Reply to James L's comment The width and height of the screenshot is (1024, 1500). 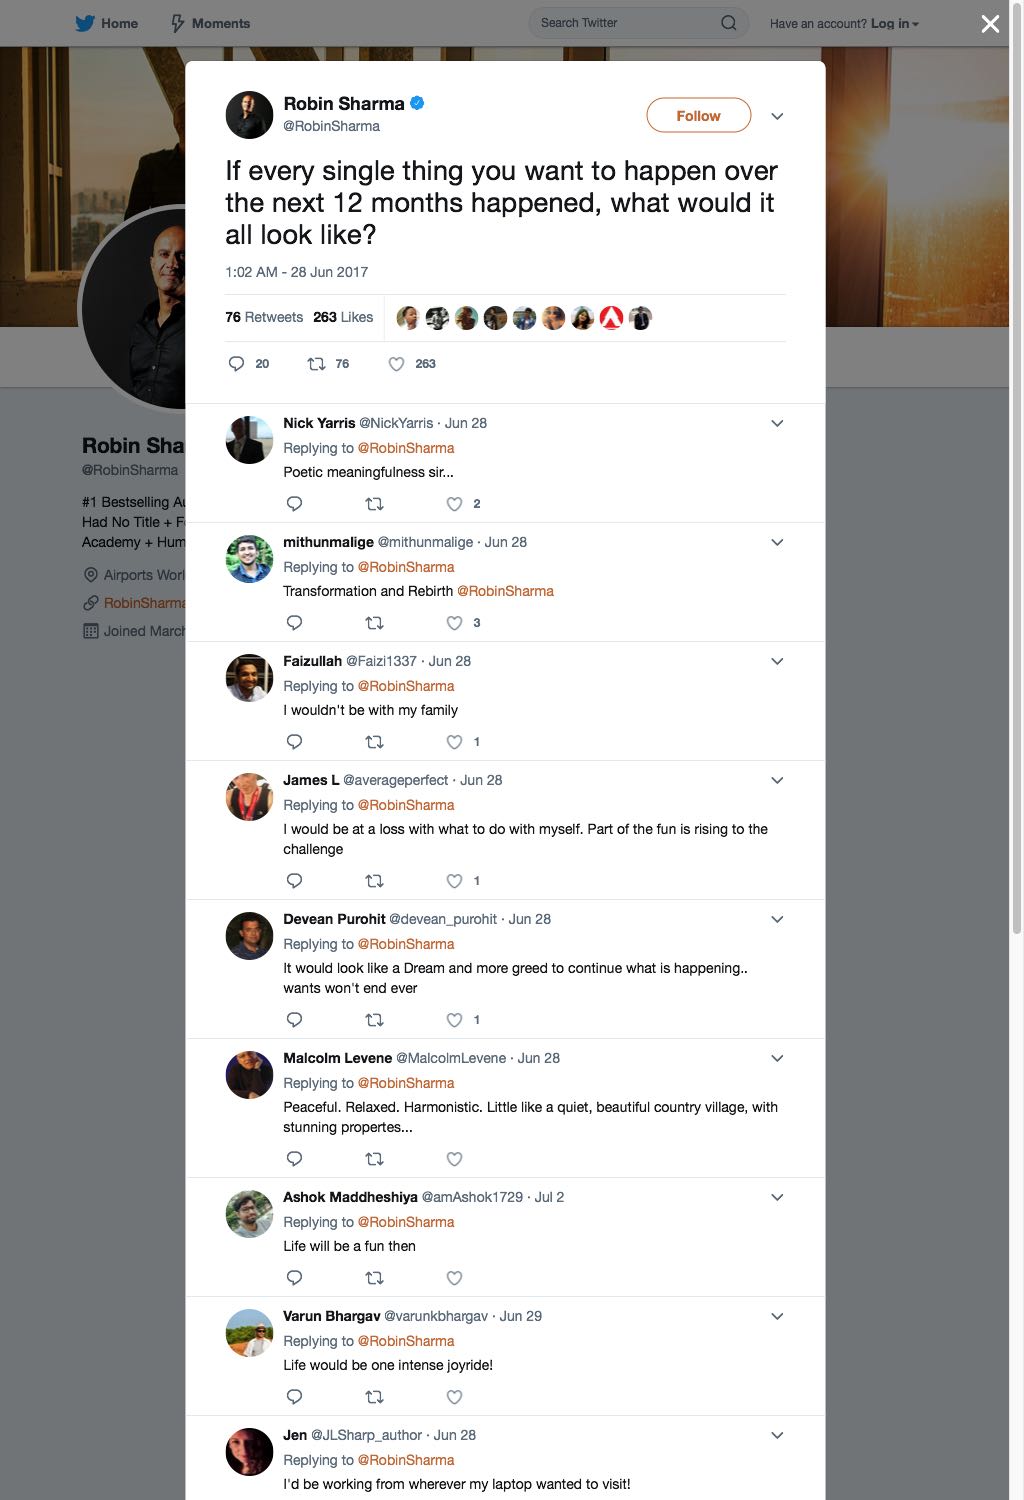point(294,881)
